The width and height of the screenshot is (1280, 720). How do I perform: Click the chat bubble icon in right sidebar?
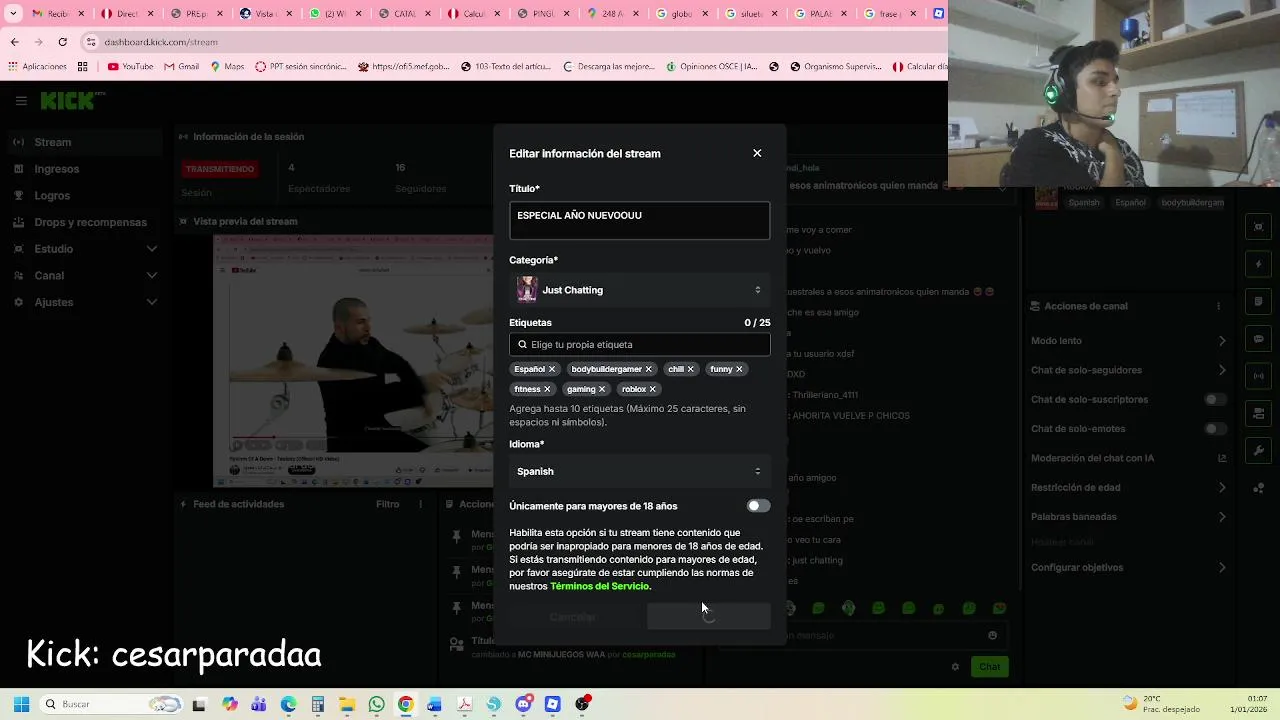[1259, 339]
